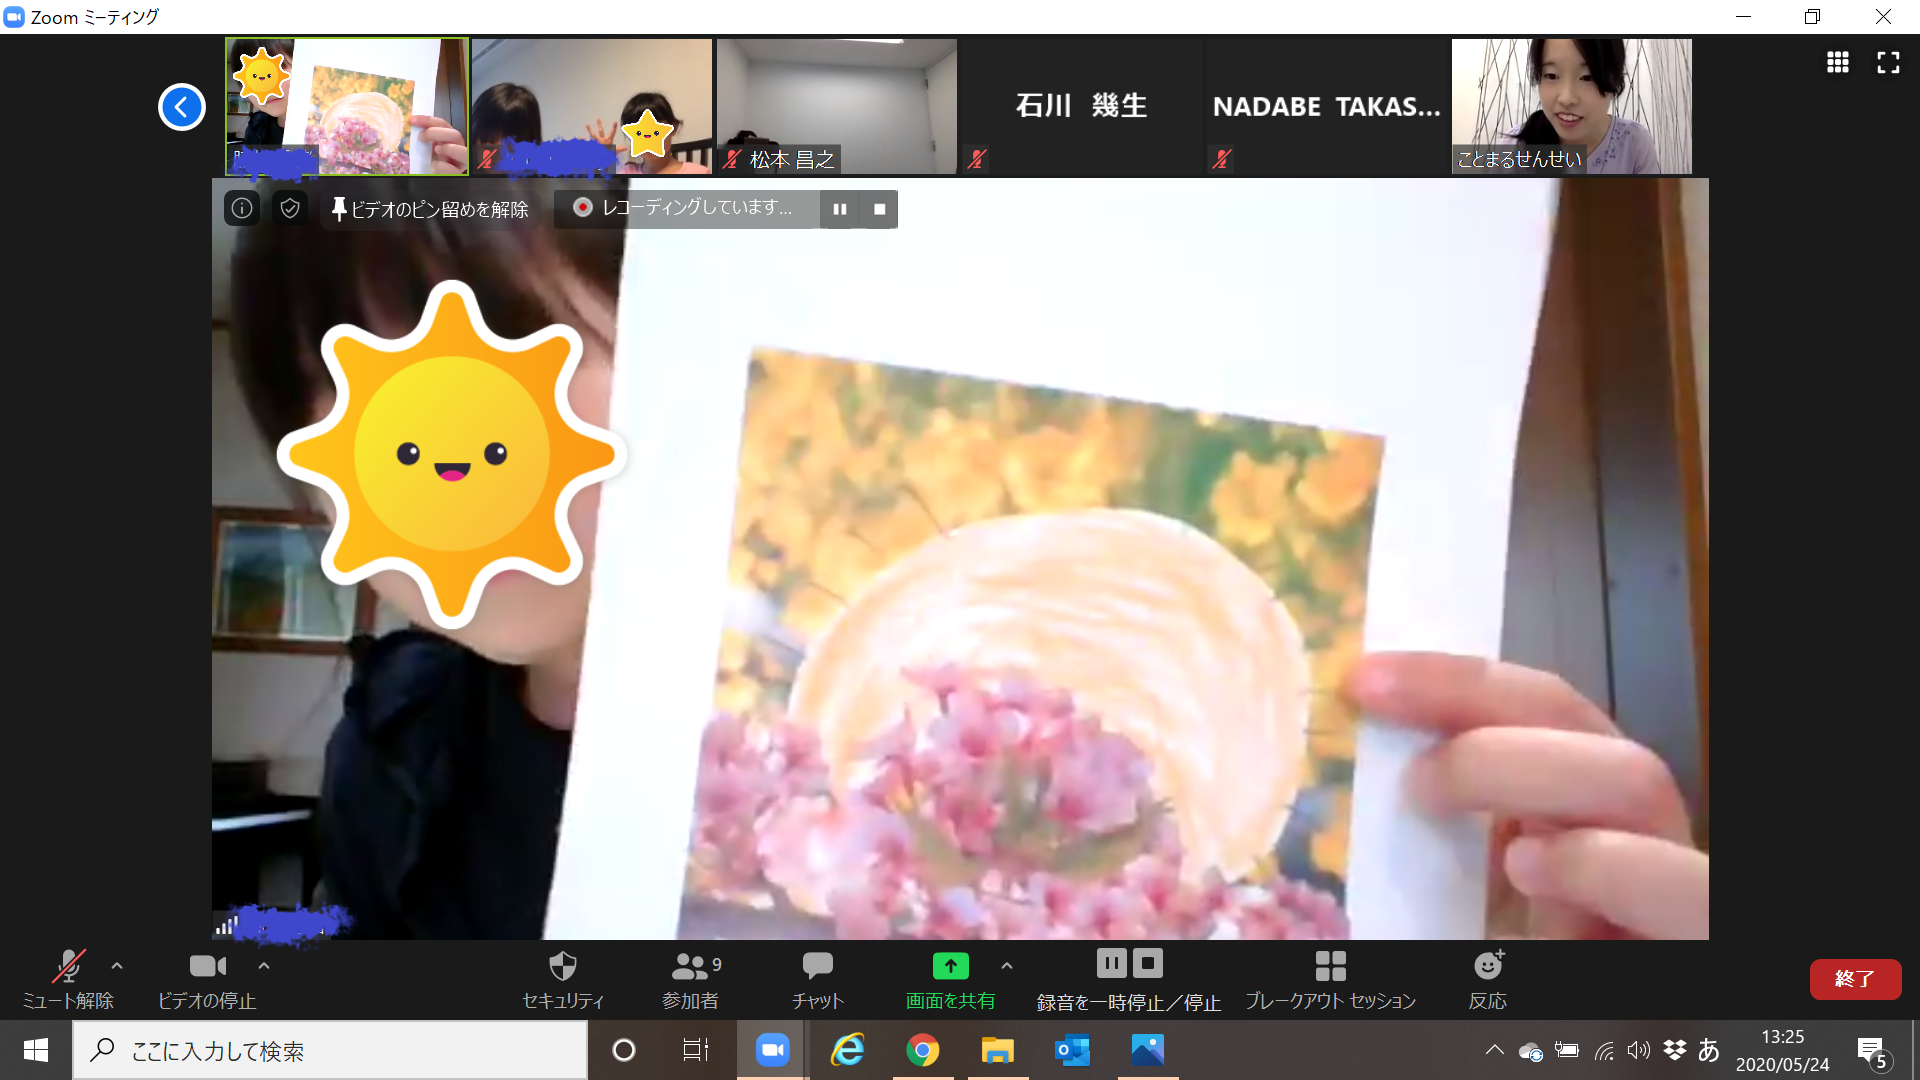Select the ことまるせんせい video thumbnail
Image resolution: width=1920 pixels, height=1080 pixels.
tap(1571, 106)
